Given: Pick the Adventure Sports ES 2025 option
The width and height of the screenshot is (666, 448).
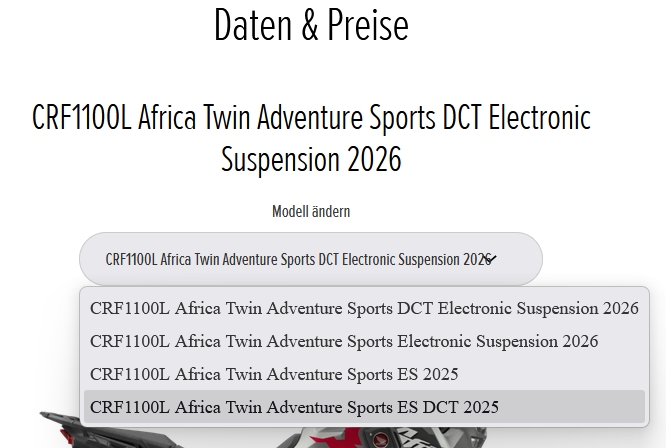Looking at the screenshot, I should (274, 374).
